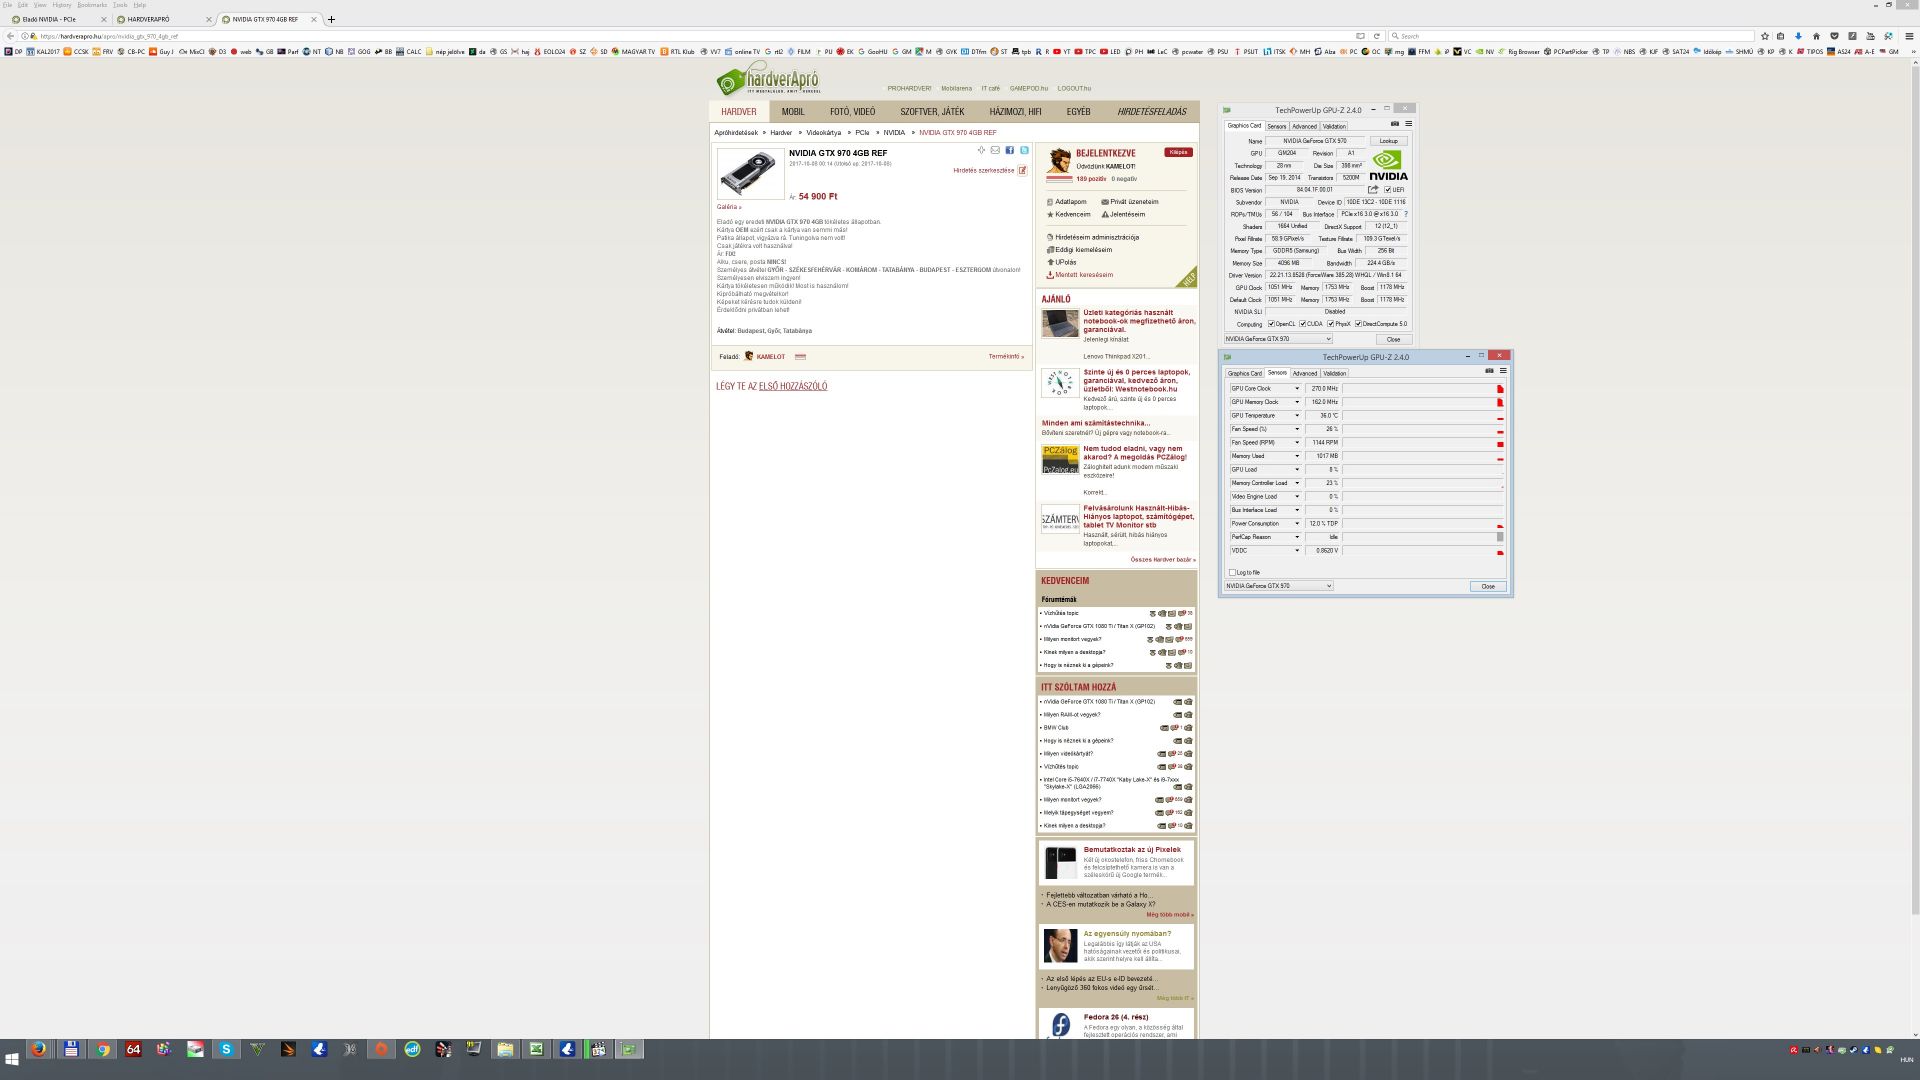Click the screenshot camera icon in the Graphics Card window
1920x1080 pixels.
pyautogui.click(x=1395, y=124)
